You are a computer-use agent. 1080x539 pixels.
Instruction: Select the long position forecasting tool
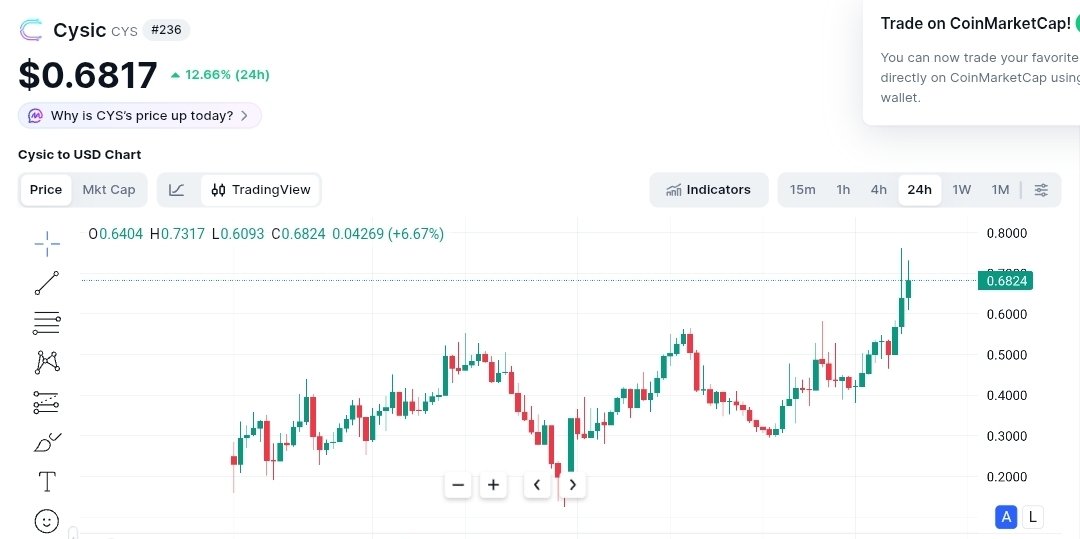pyautogui.click(x=47, y=402)
